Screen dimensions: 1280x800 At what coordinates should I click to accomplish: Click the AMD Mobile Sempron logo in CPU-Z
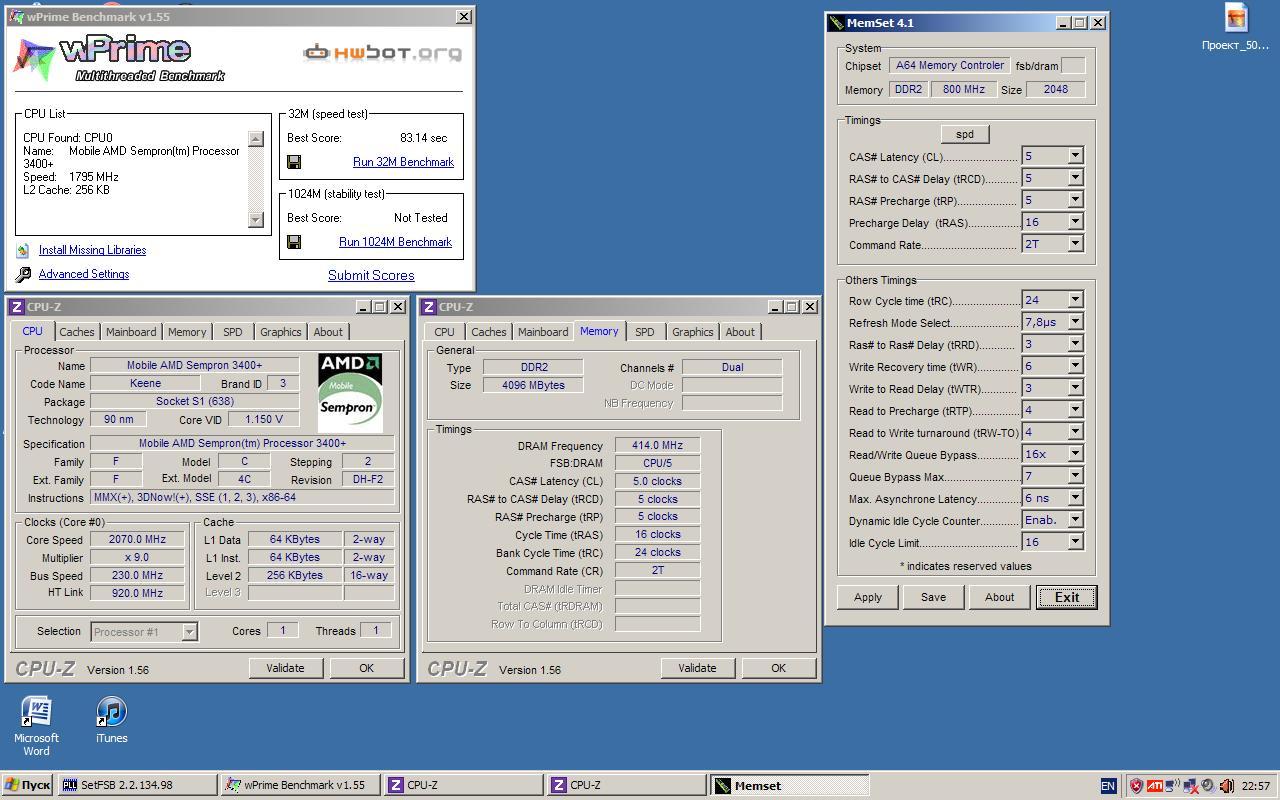(350, 392)
